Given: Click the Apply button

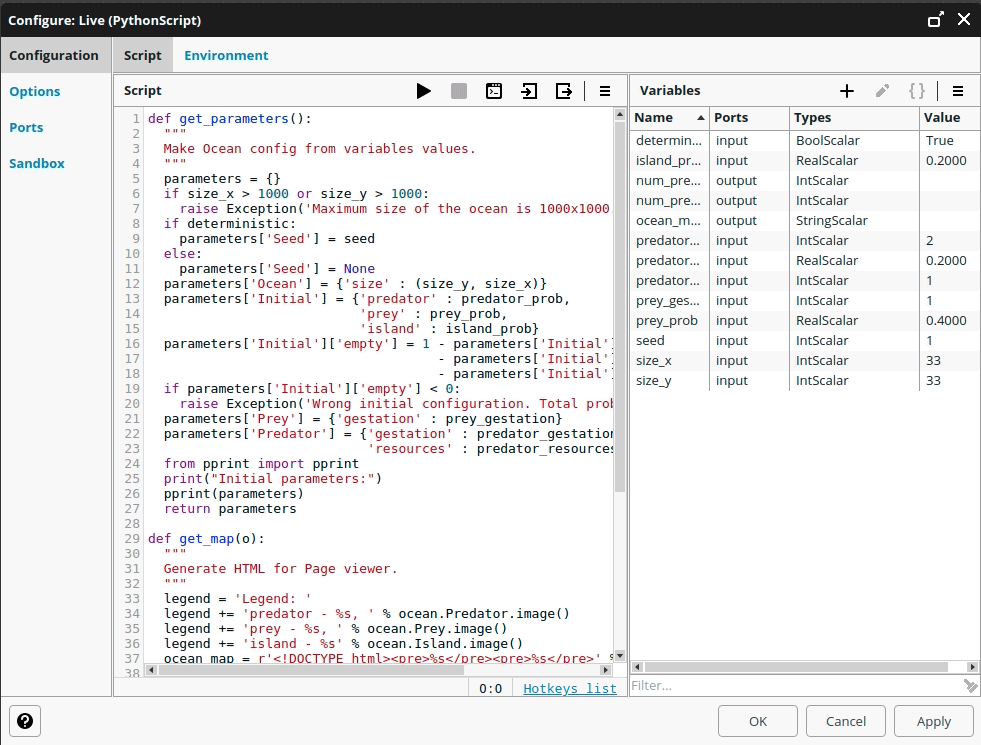Looking at the screenshot, I should tap(934, 721).
